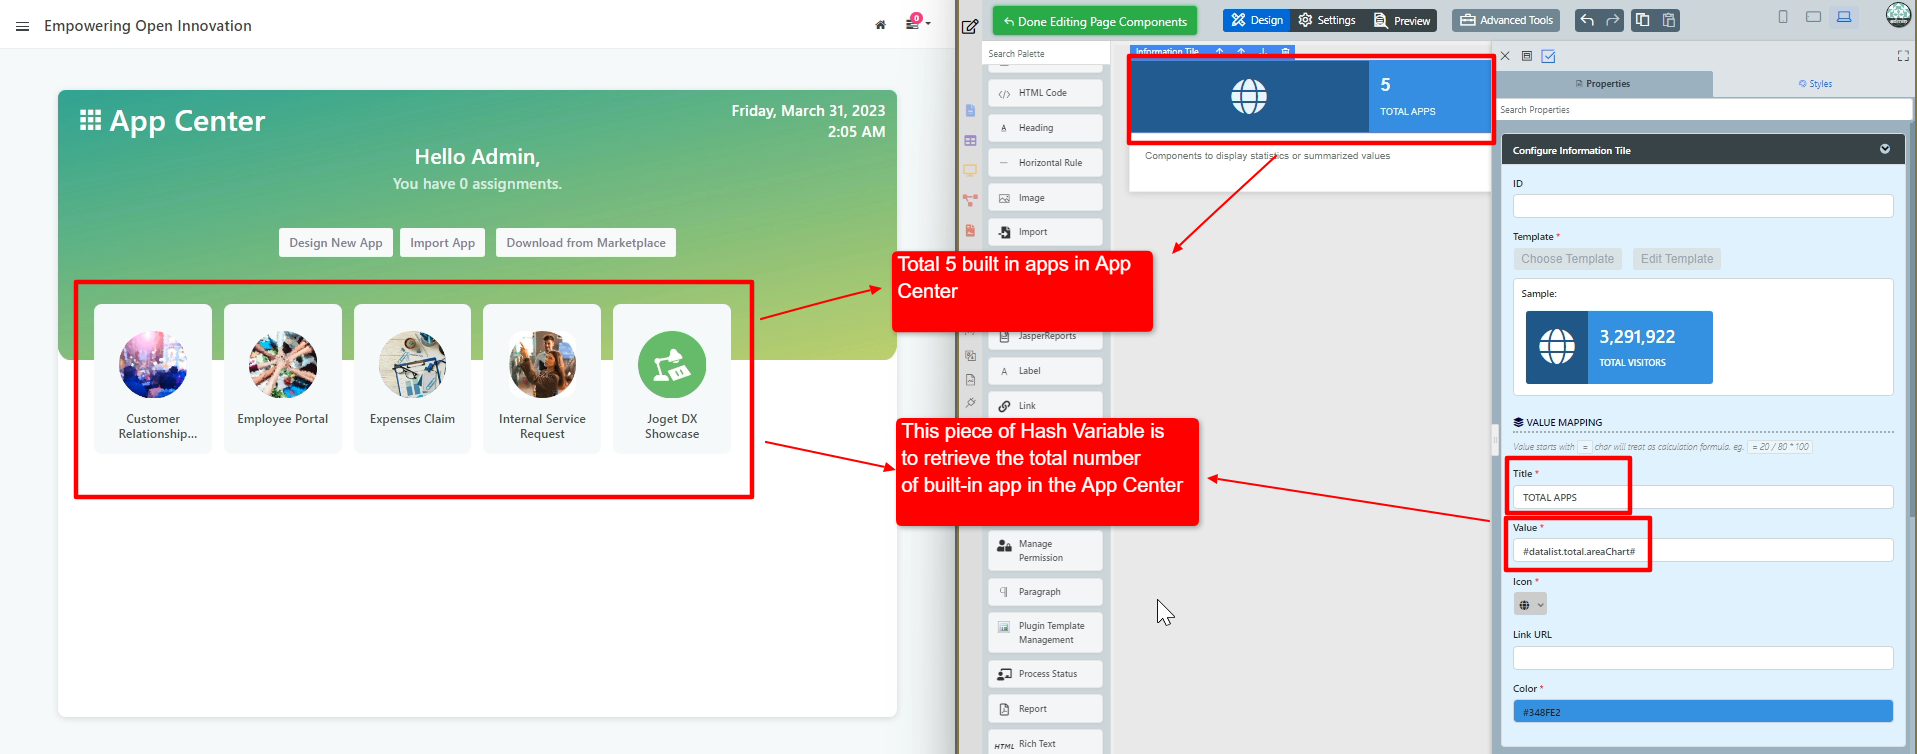Select Manage Permission palette component
This screenshot has width=1917, height=754.
click(x=1045, y=551)
